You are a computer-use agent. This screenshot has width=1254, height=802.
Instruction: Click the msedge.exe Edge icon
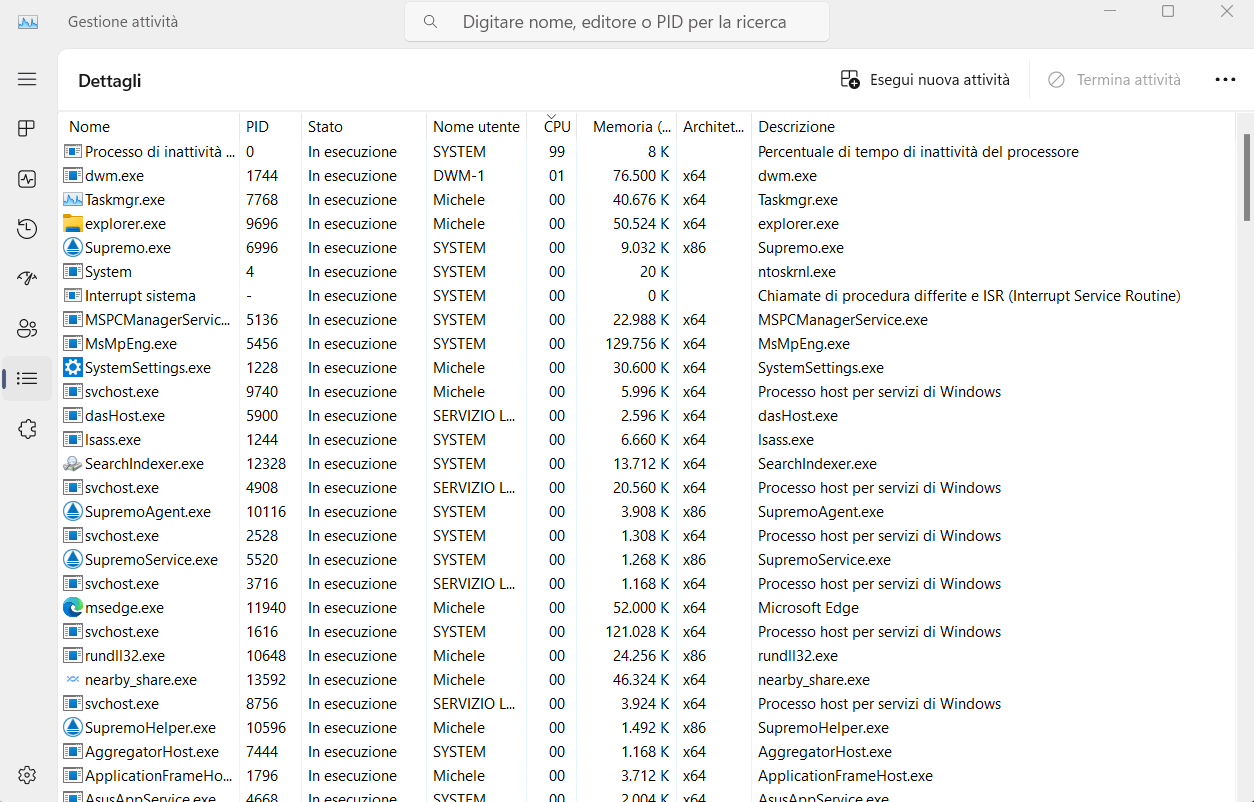(x=72, y=607)
